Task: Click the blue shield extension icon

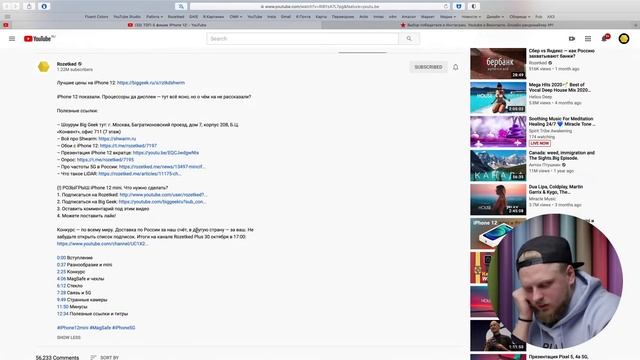Action: (x=459, y=7)
